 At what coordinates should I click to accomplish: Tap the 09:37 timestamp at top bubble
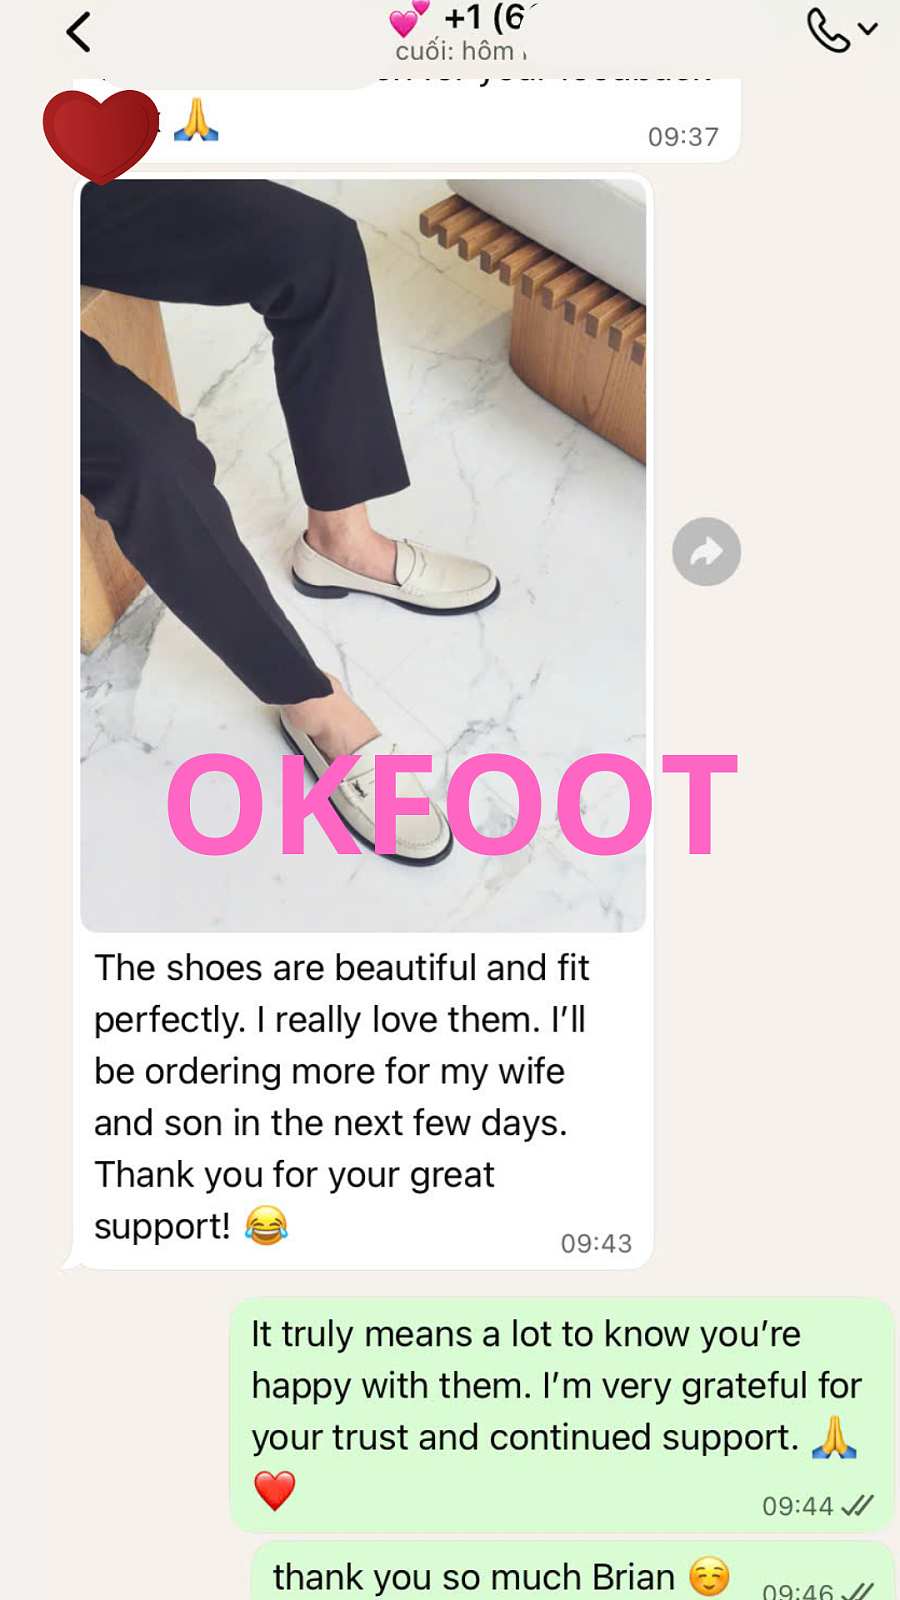[x=683, y=137]
